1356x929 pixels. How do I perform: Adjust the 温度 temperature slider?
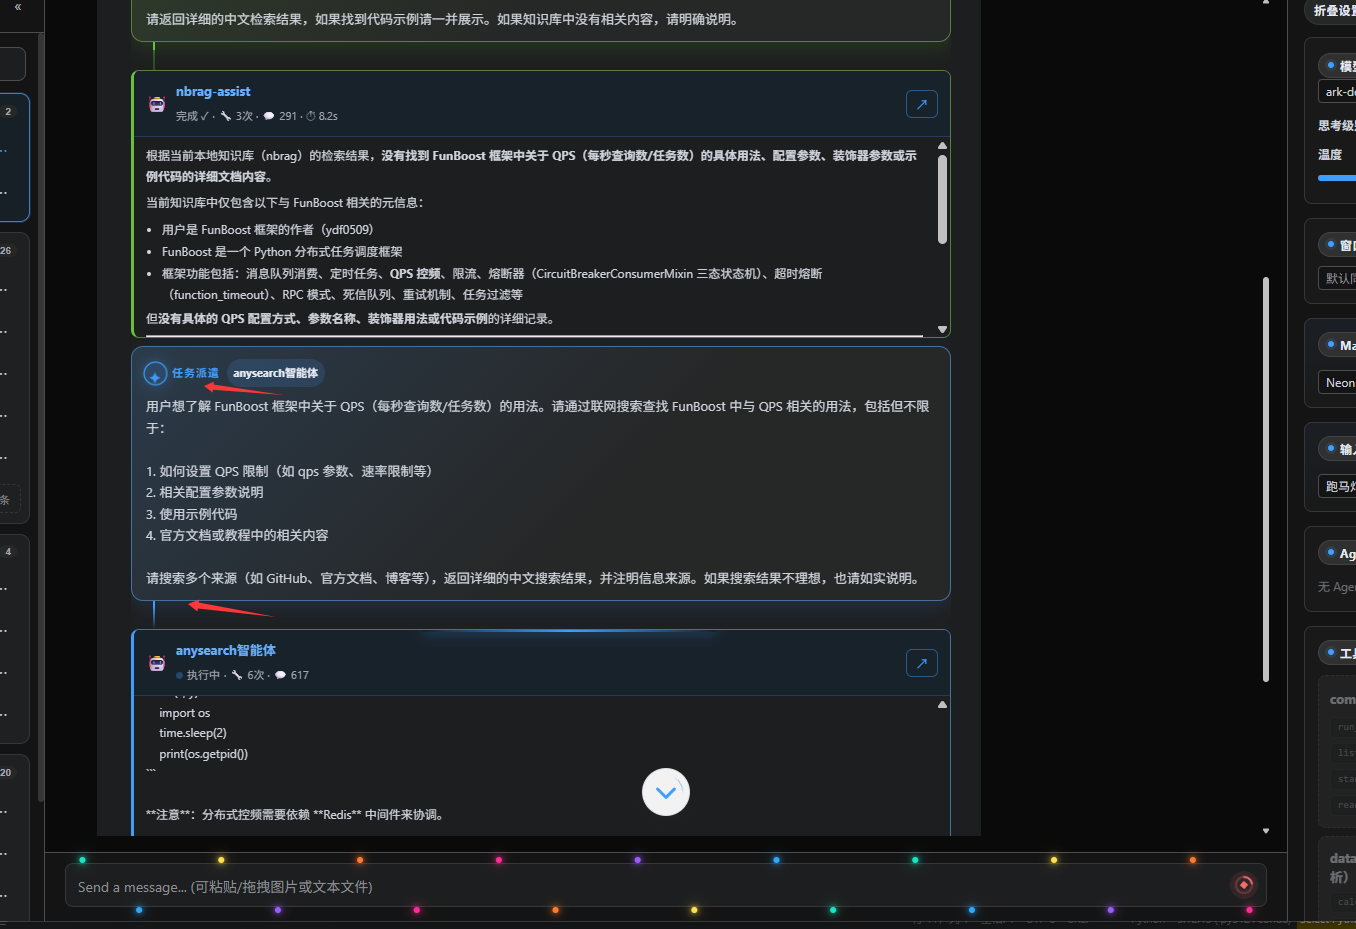point(1337,178)
